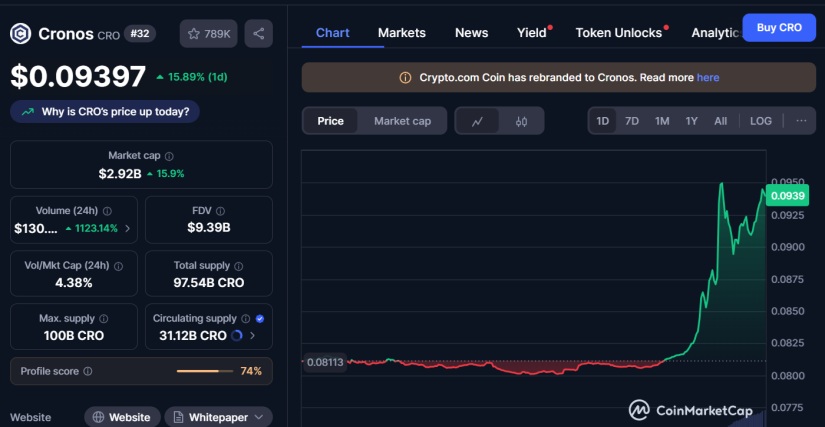Follow the 'here' rebrand link
The height and width of the screenshot is (427, 825).
click(707, 77)
